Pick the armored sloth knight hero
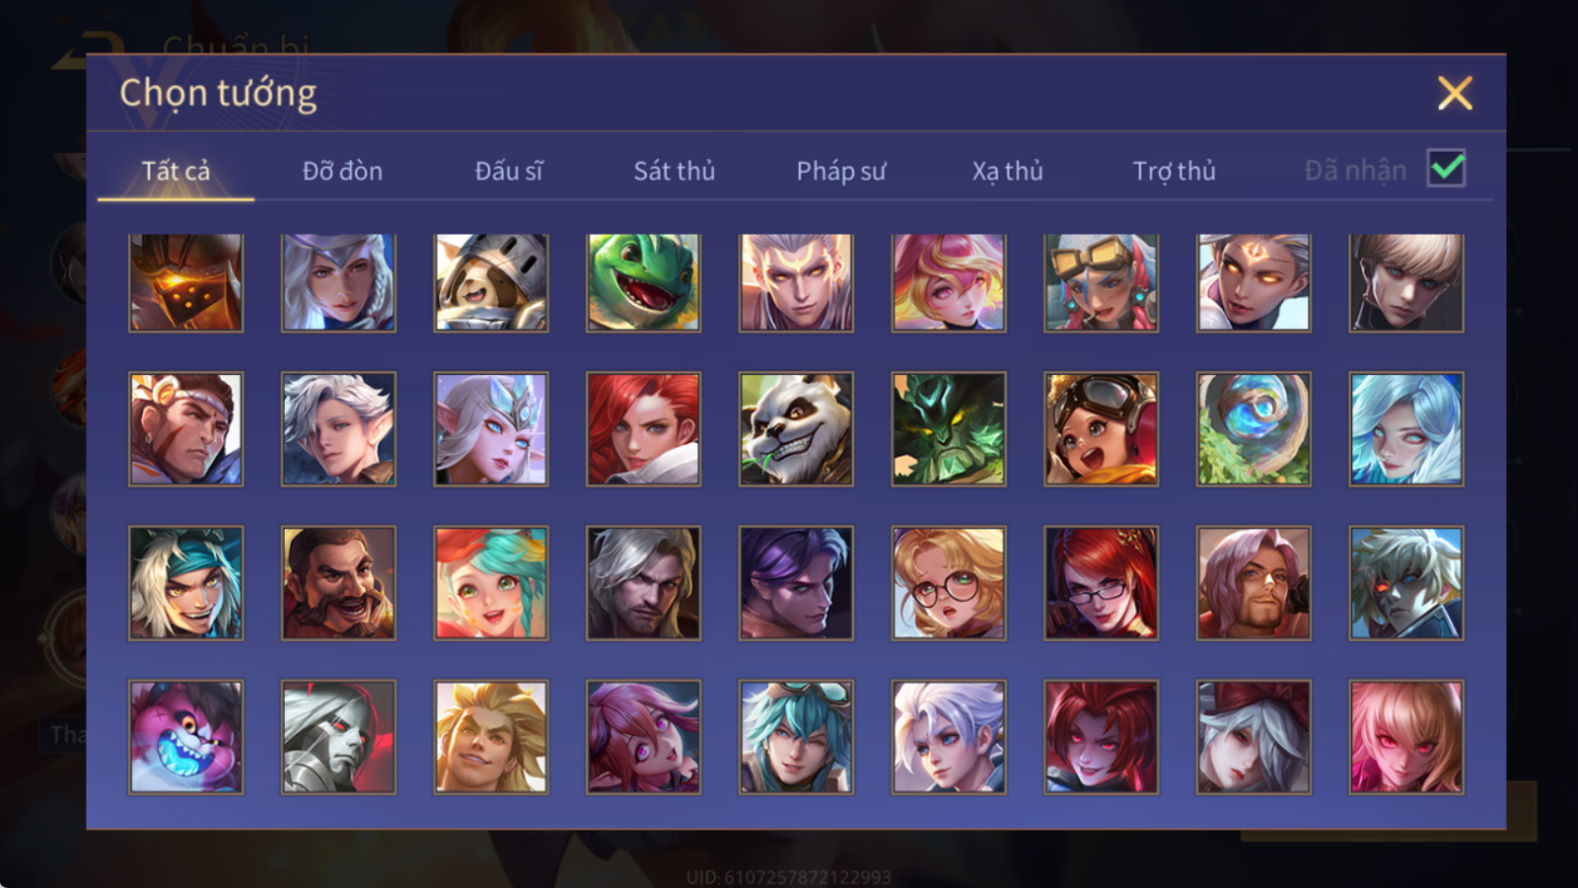Viewport: 1578px width, 888px height. coord(491,283)
